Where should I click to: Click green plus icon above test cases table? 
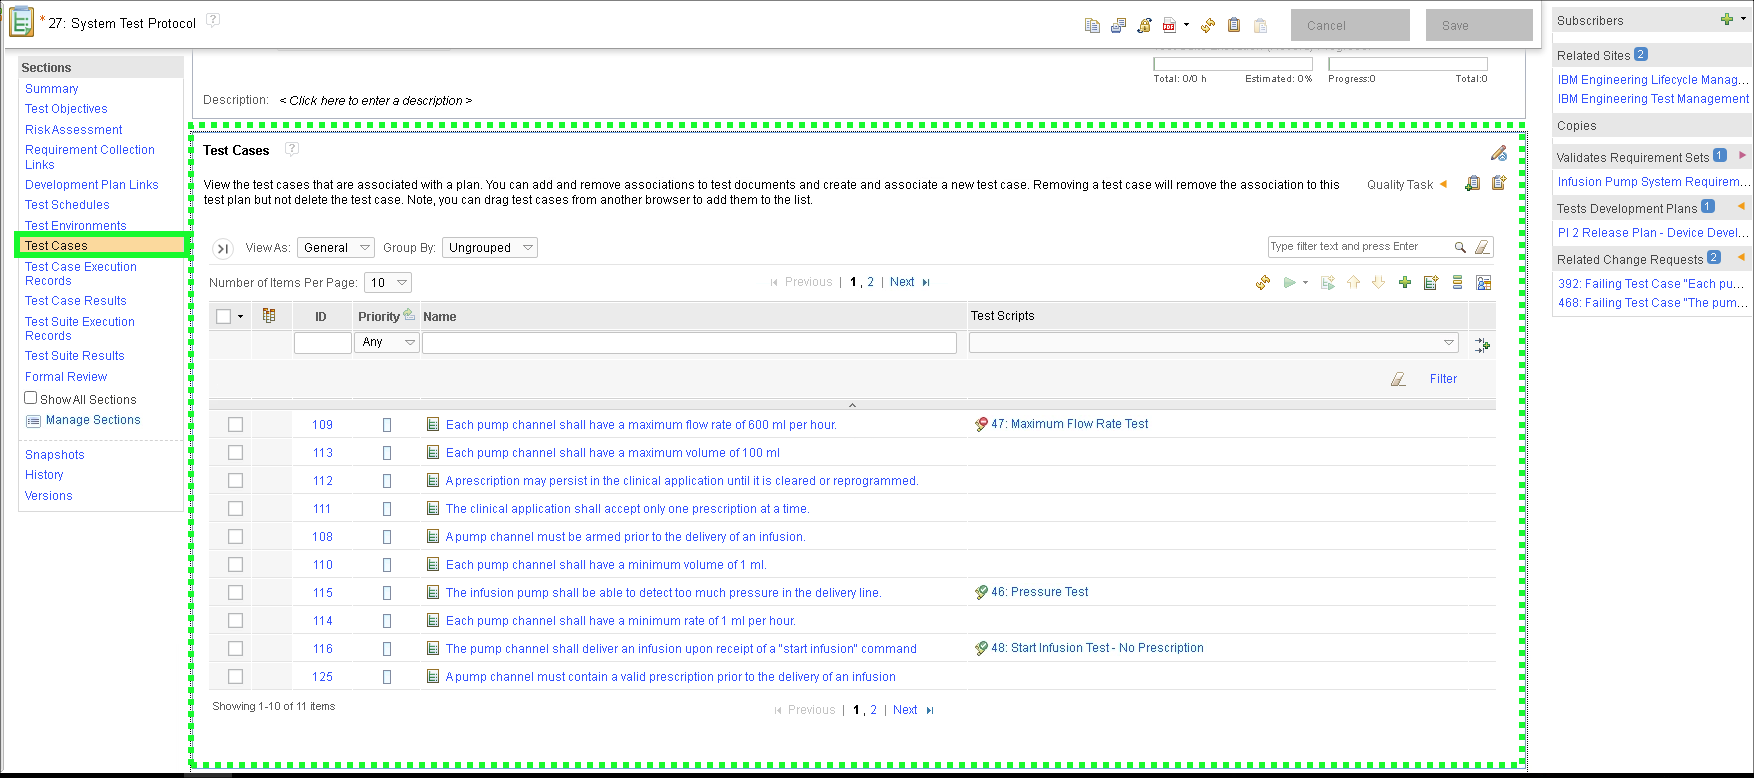(1405, 283)
